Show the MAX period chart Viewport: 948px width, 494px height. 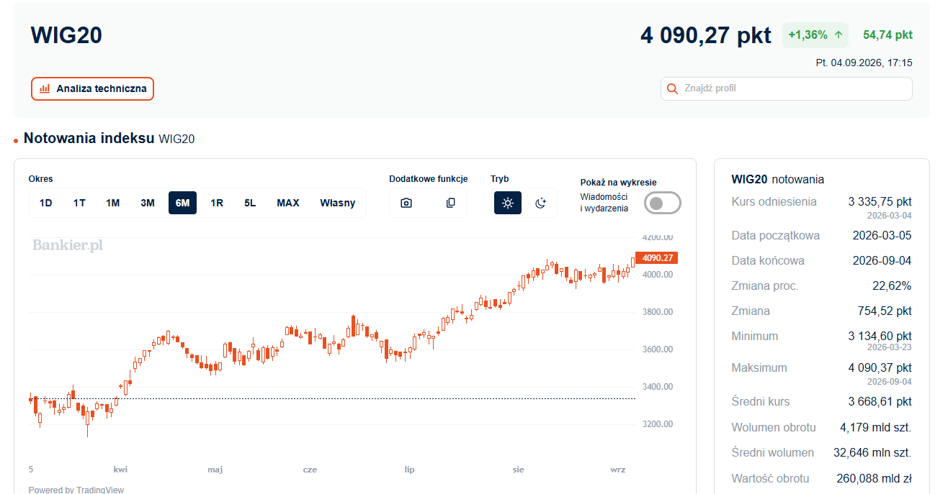coord(288,203)
